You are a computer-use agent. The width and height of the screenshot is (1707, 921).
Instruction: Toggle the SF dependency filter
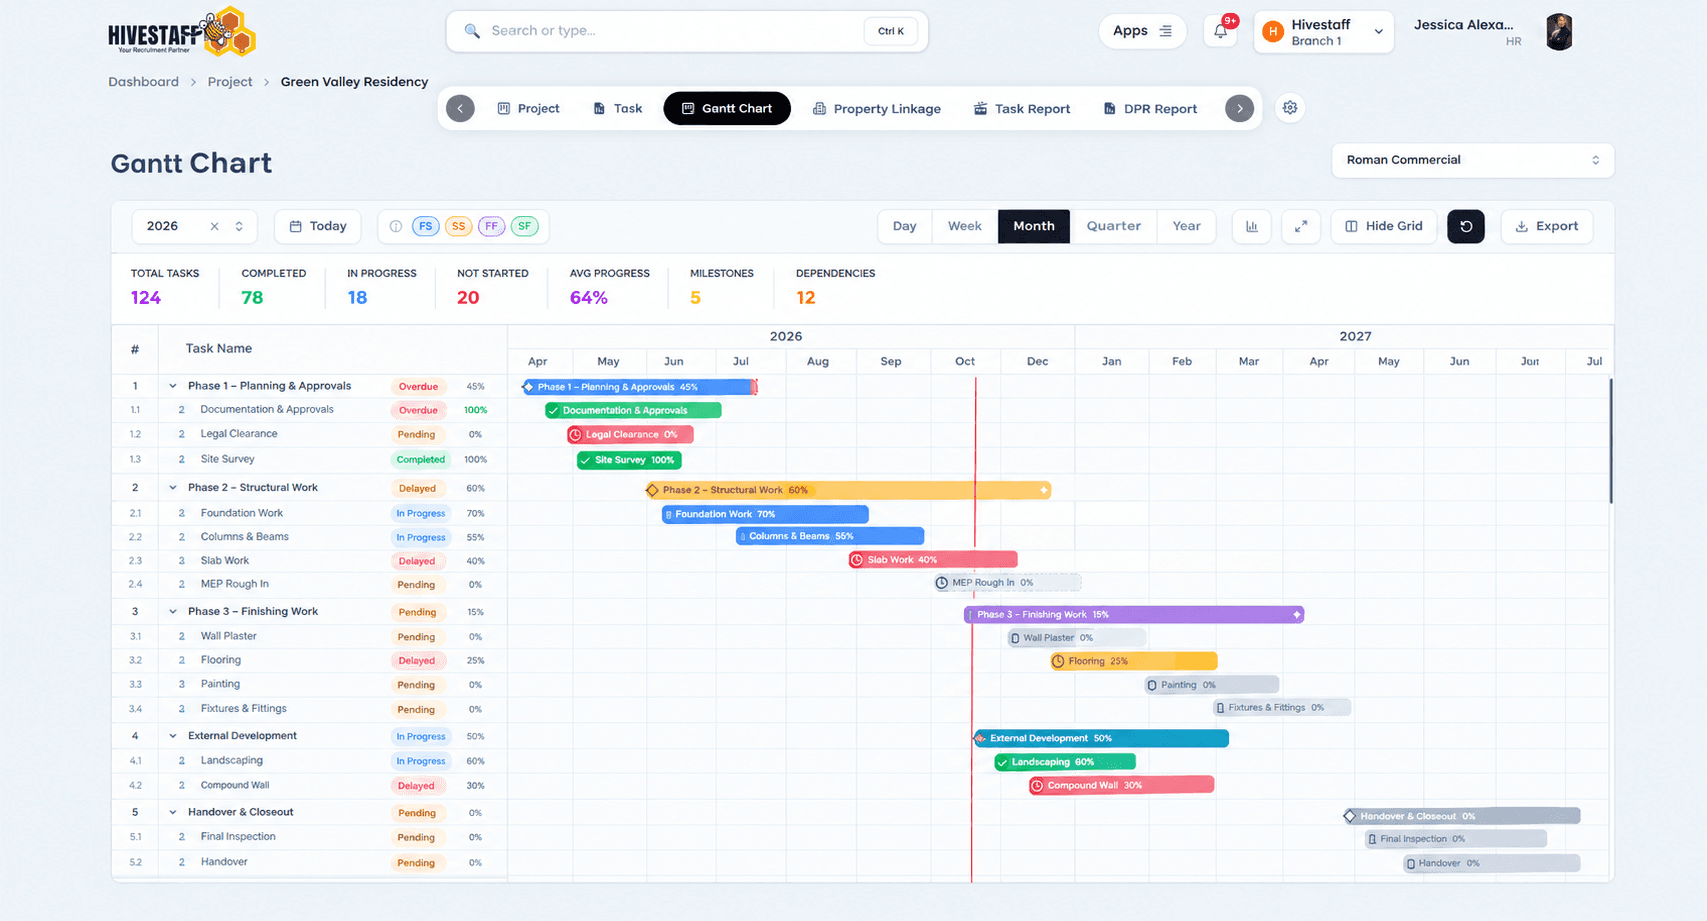coord(524,226)
